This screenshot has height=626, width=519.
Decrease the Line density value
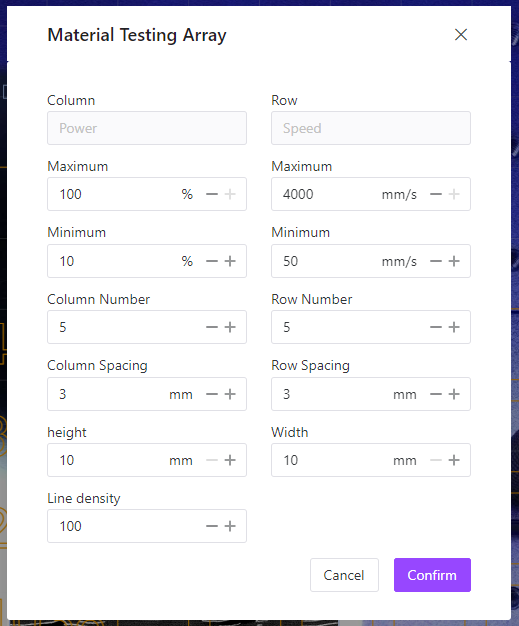pos(212,526)
